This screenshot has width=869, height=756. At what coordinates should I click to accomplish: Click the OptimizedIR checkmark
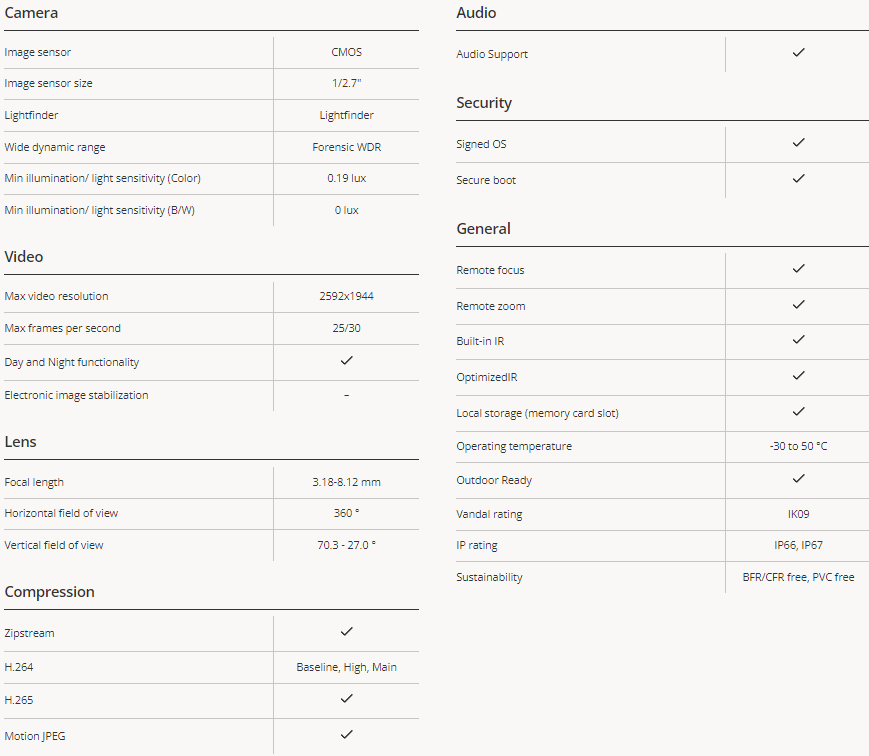798,376
